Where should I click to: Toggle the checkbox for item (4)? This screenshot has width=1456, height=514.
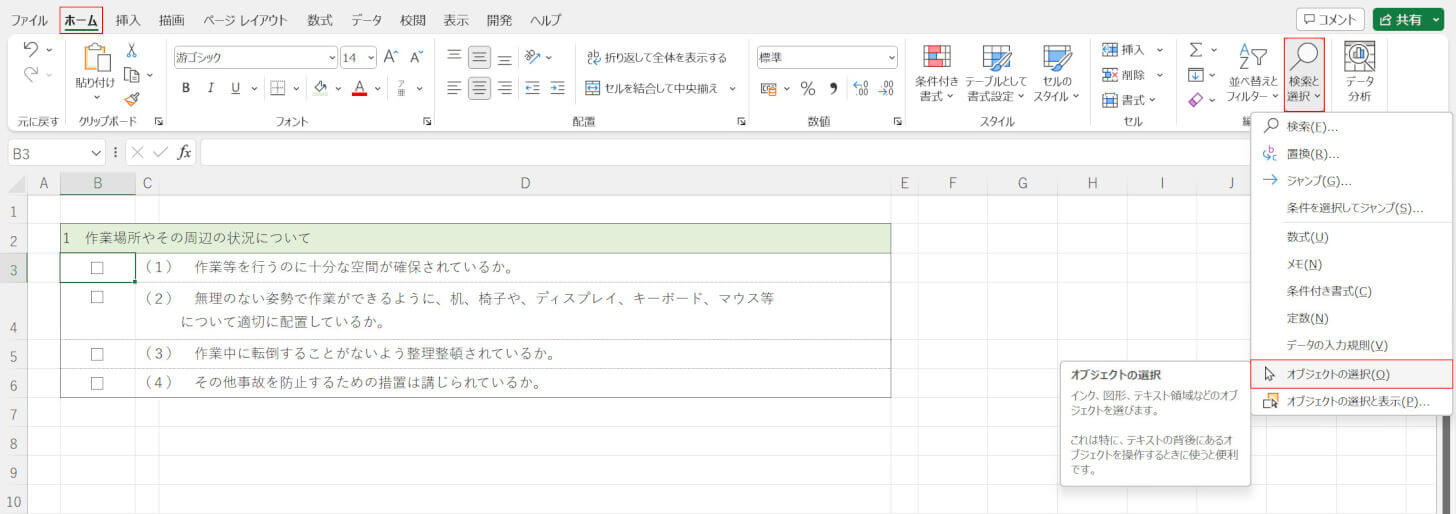pyautogui.click(x=97, y=383)
